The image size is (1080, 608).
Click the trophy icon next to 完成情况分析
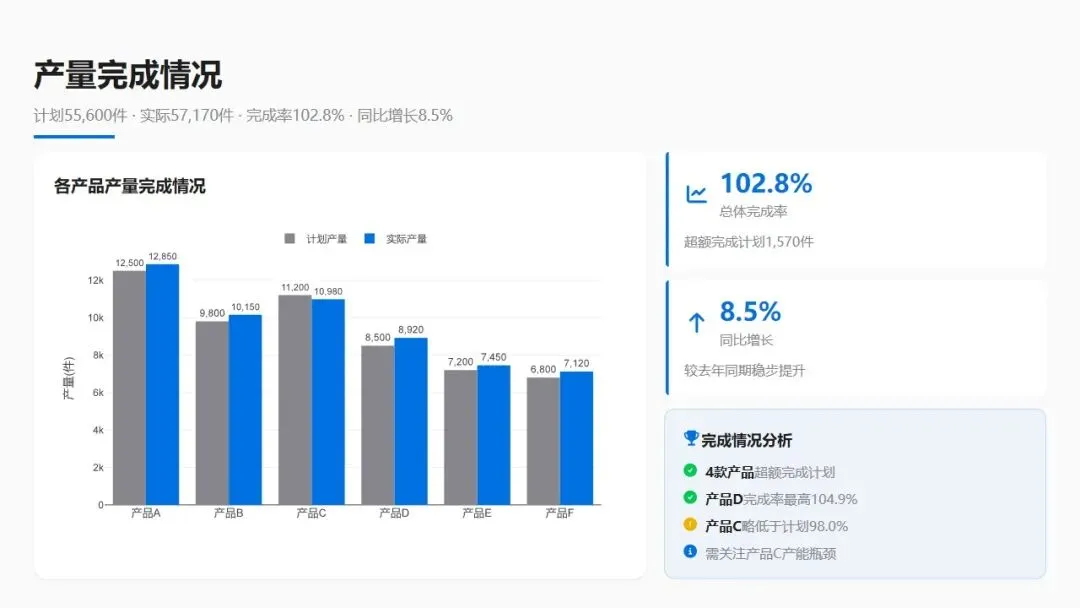[x=691, y=438]
